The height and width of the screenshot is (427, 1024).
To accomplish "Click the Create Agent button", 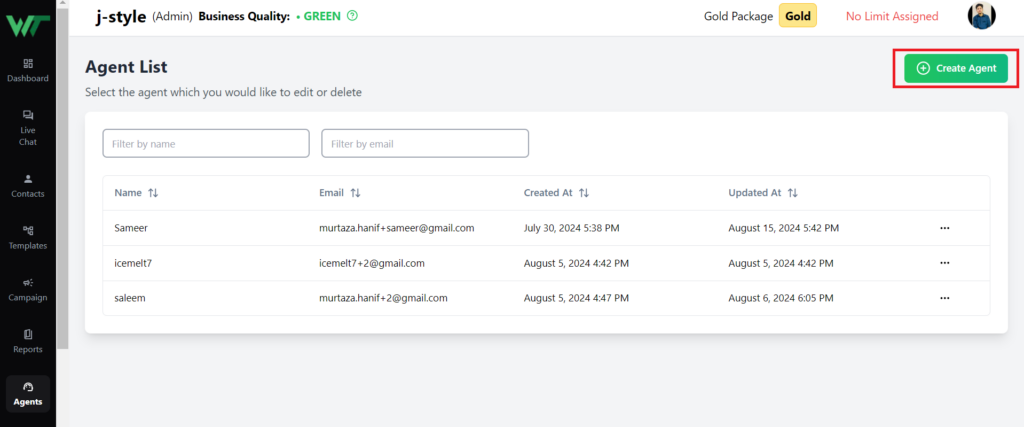I will [x=955, y=69].
